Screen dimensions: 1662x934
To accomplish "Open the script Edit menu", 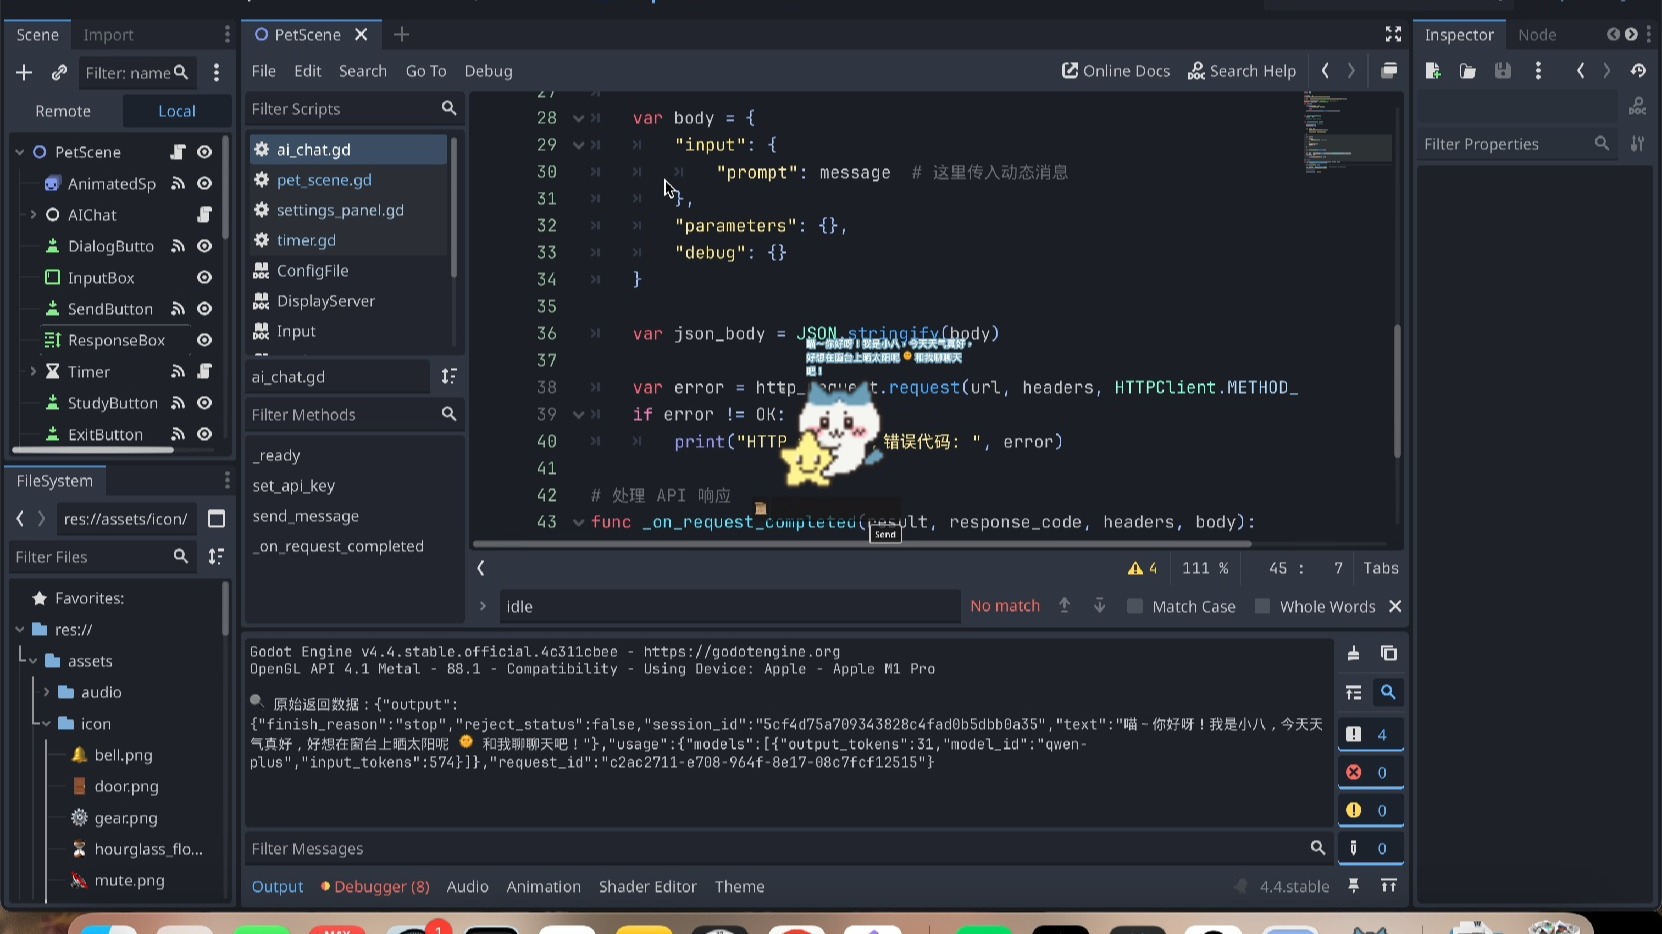I will pyautogui.click(x=308, y=71).
